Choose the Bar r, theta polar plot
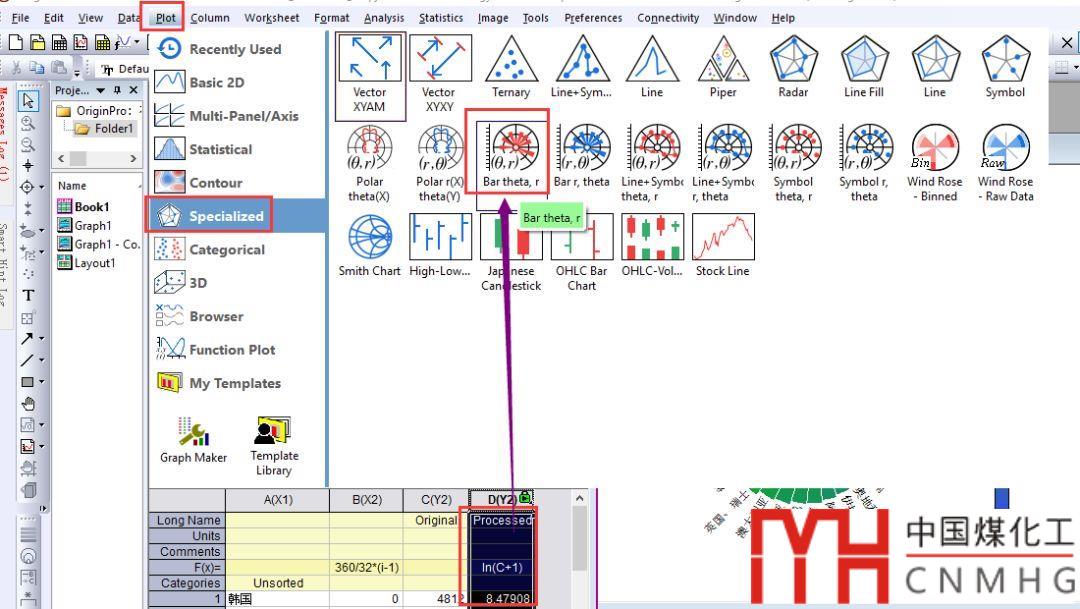1080x609 pixels. pos(581,157)
